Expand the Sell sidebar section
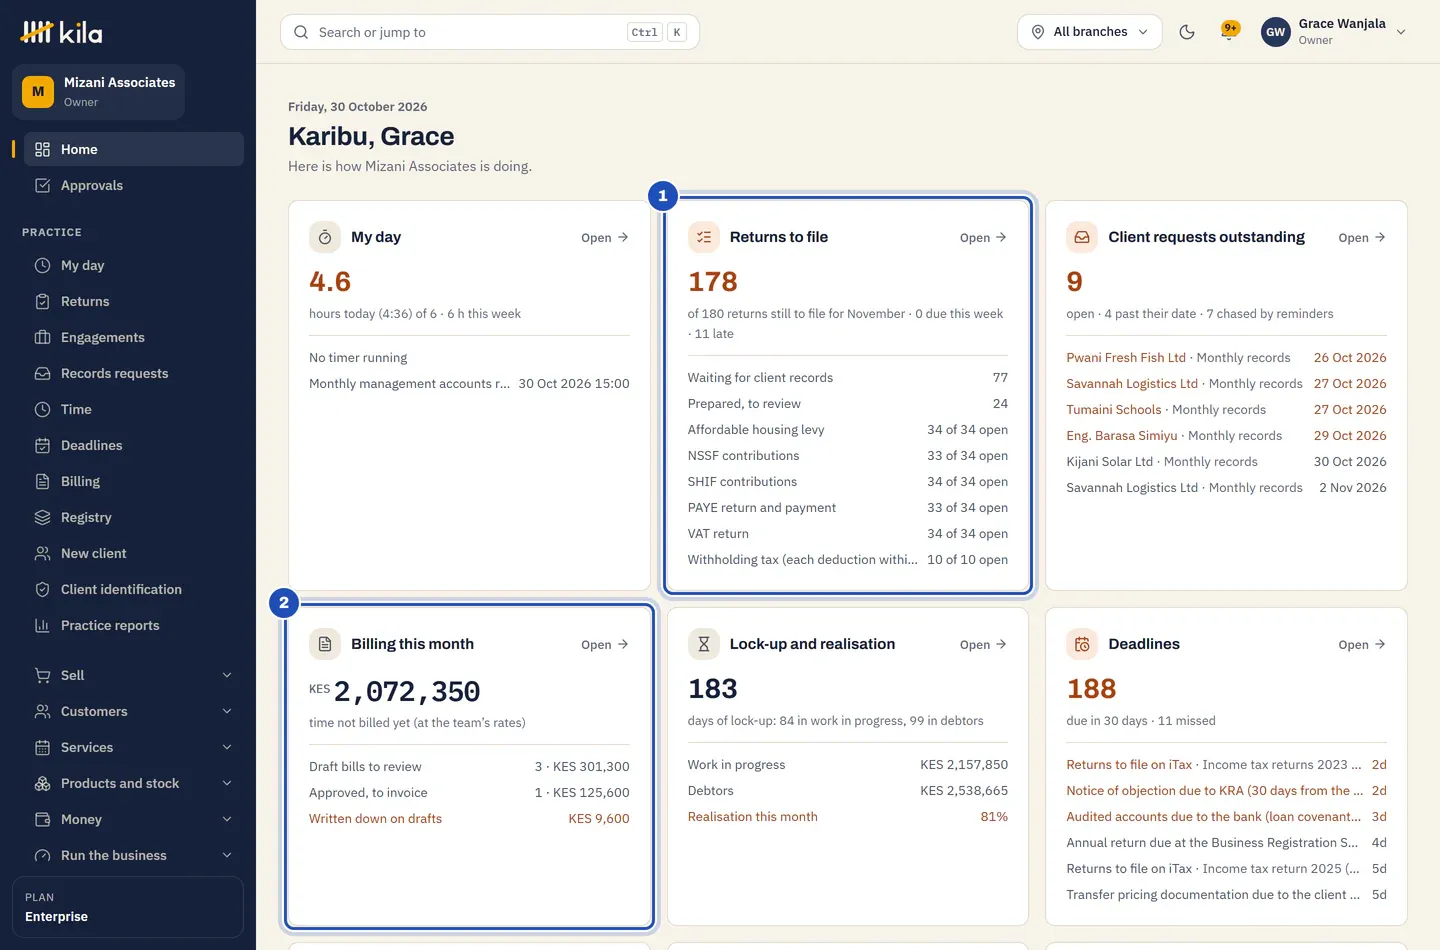1440x950 pixels. coord(133,675)
